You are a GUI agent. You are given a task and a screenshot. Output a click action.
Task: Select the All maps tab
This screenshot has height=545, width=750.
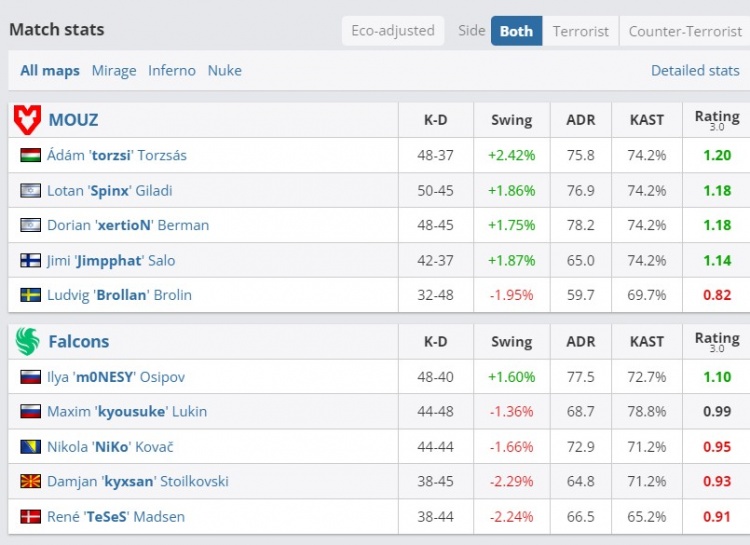tap(50, 71)
